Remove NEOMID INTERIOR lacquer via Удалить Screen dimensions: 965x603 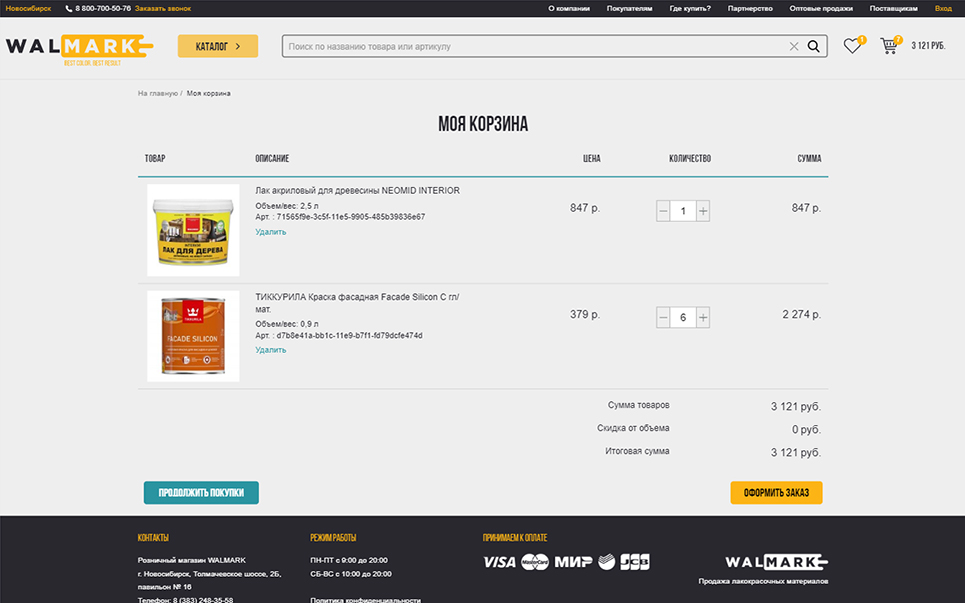(x=271, y=232)
